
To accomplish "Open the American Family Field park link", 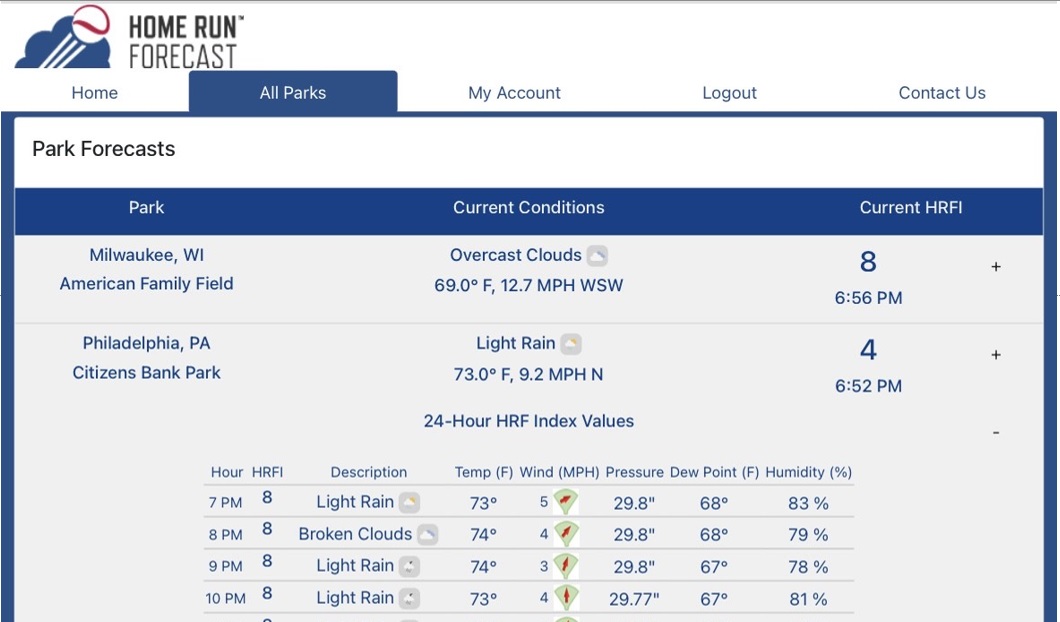I will (146, 284).
